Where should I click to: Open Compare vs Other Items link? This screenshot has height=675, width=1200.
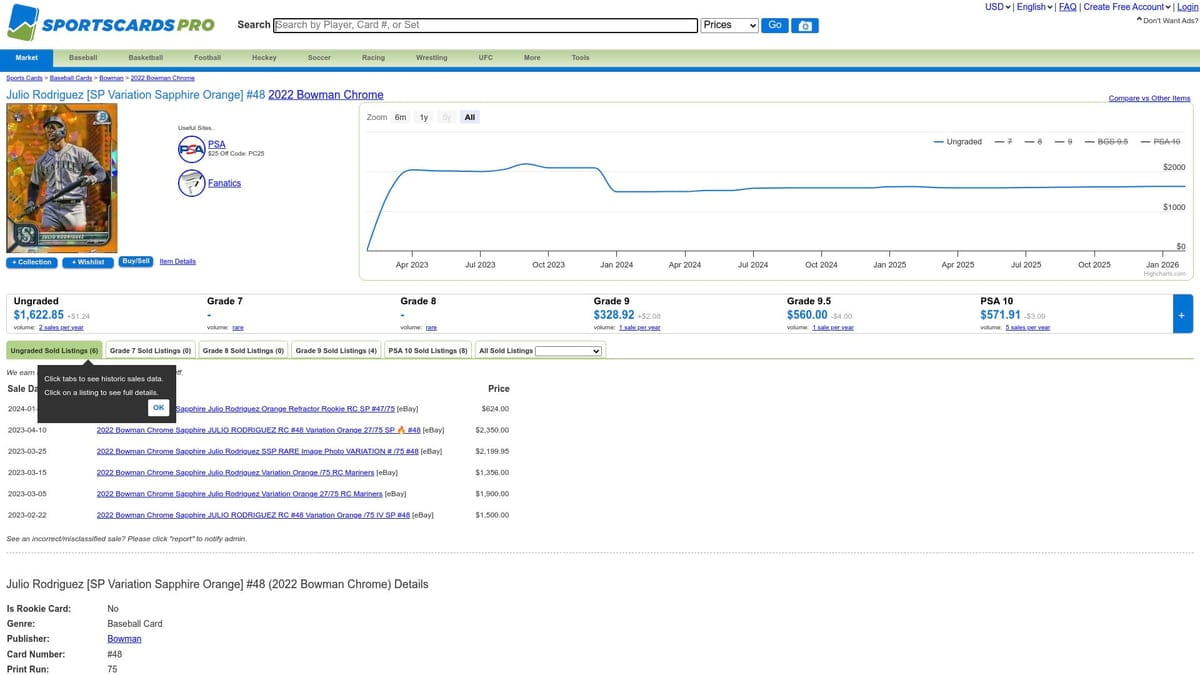coord(1150,98)
